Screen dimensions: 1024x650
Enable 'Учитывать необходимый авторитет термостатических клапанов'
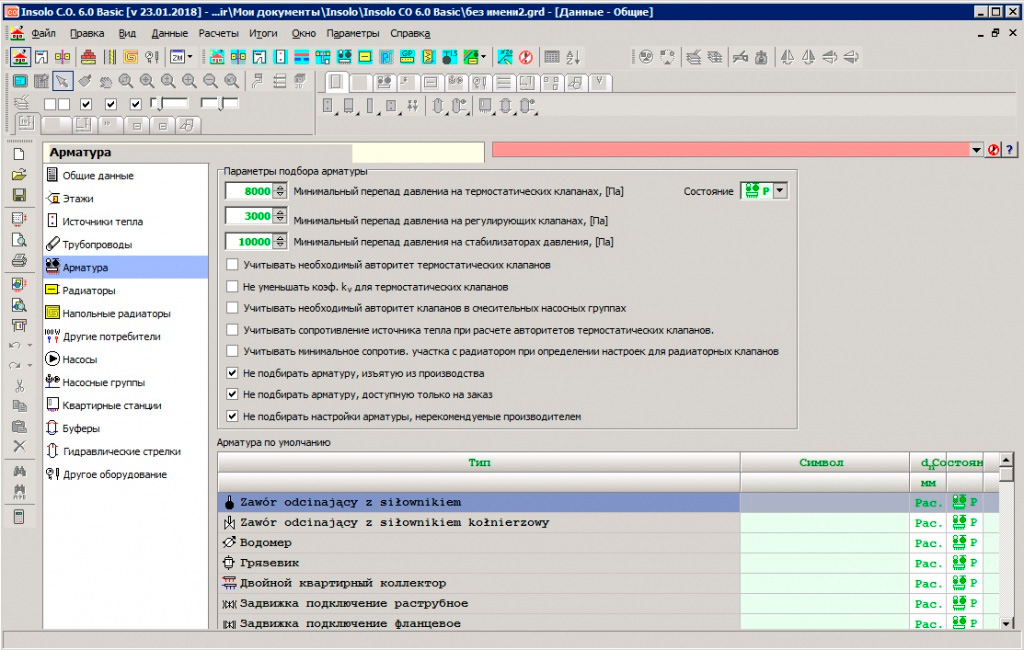(232, 265)
